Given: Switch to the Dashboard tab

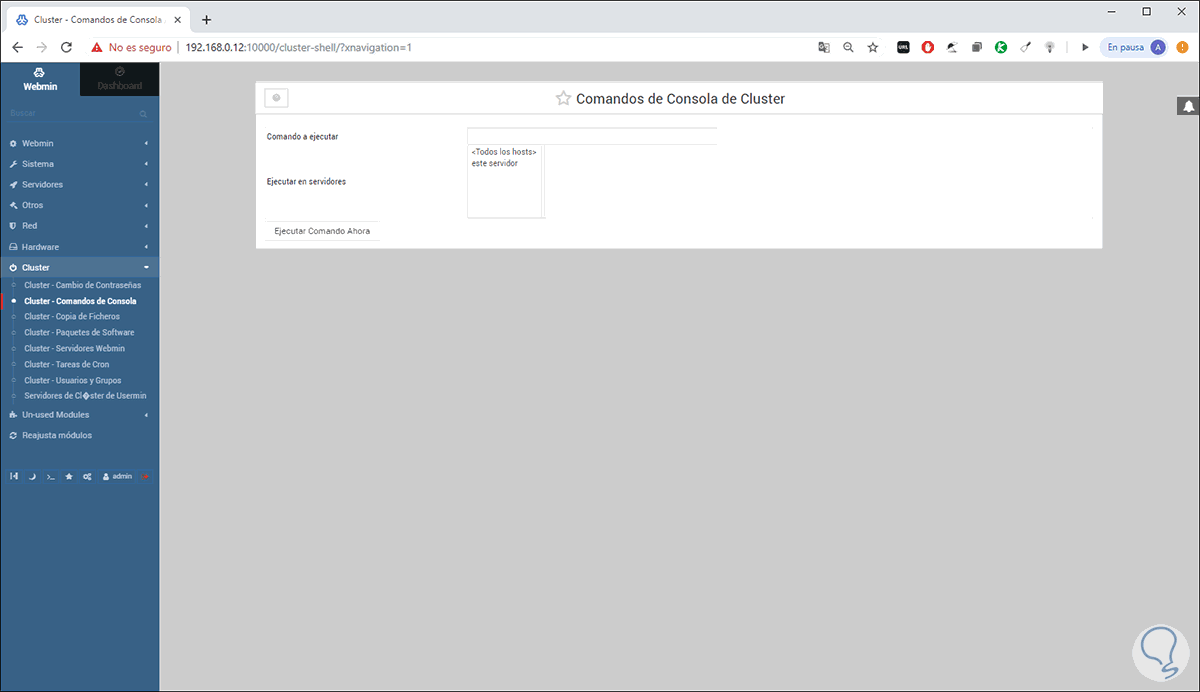Looking at the screenshot, I should (x=120, y=79).
